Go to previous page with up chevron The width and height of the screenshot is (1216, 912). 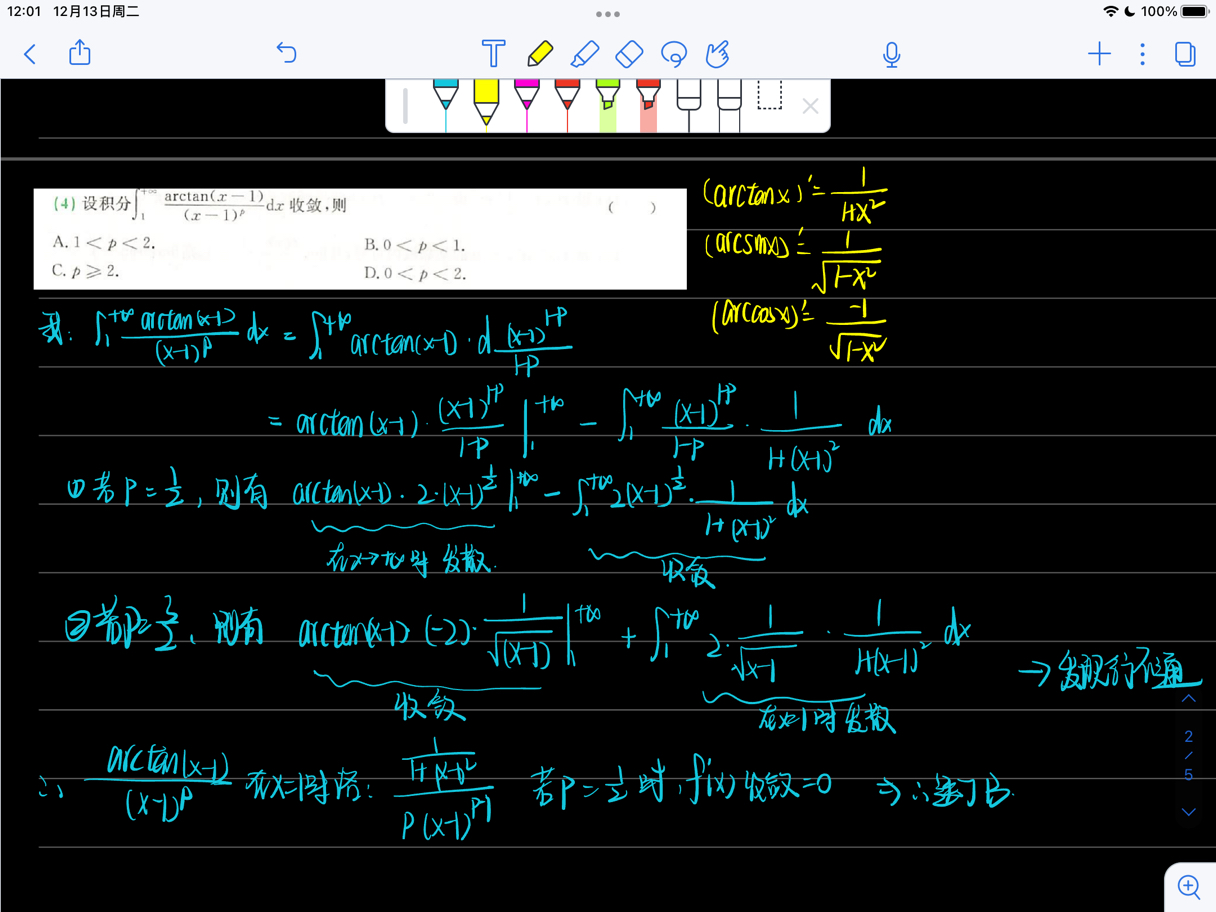(x=1189, y=697)
